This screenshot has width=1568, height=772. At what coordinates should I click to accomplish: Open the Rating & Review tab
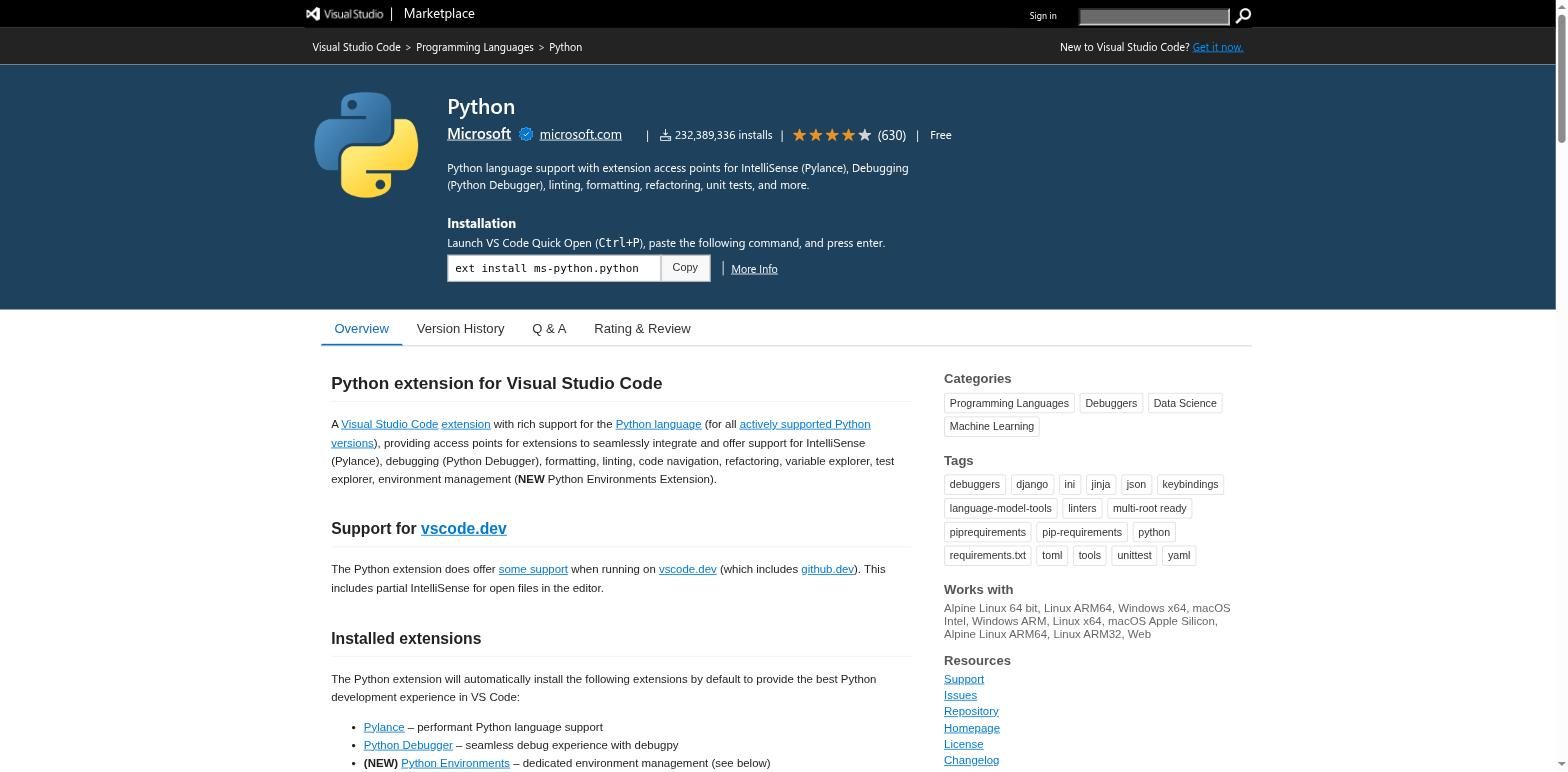coord(642,329)
